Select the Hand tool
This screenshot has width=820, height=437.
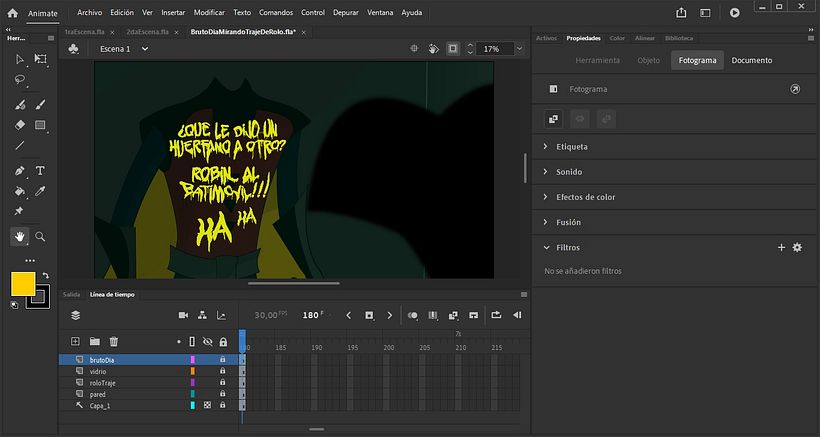(x=20, y=237)
